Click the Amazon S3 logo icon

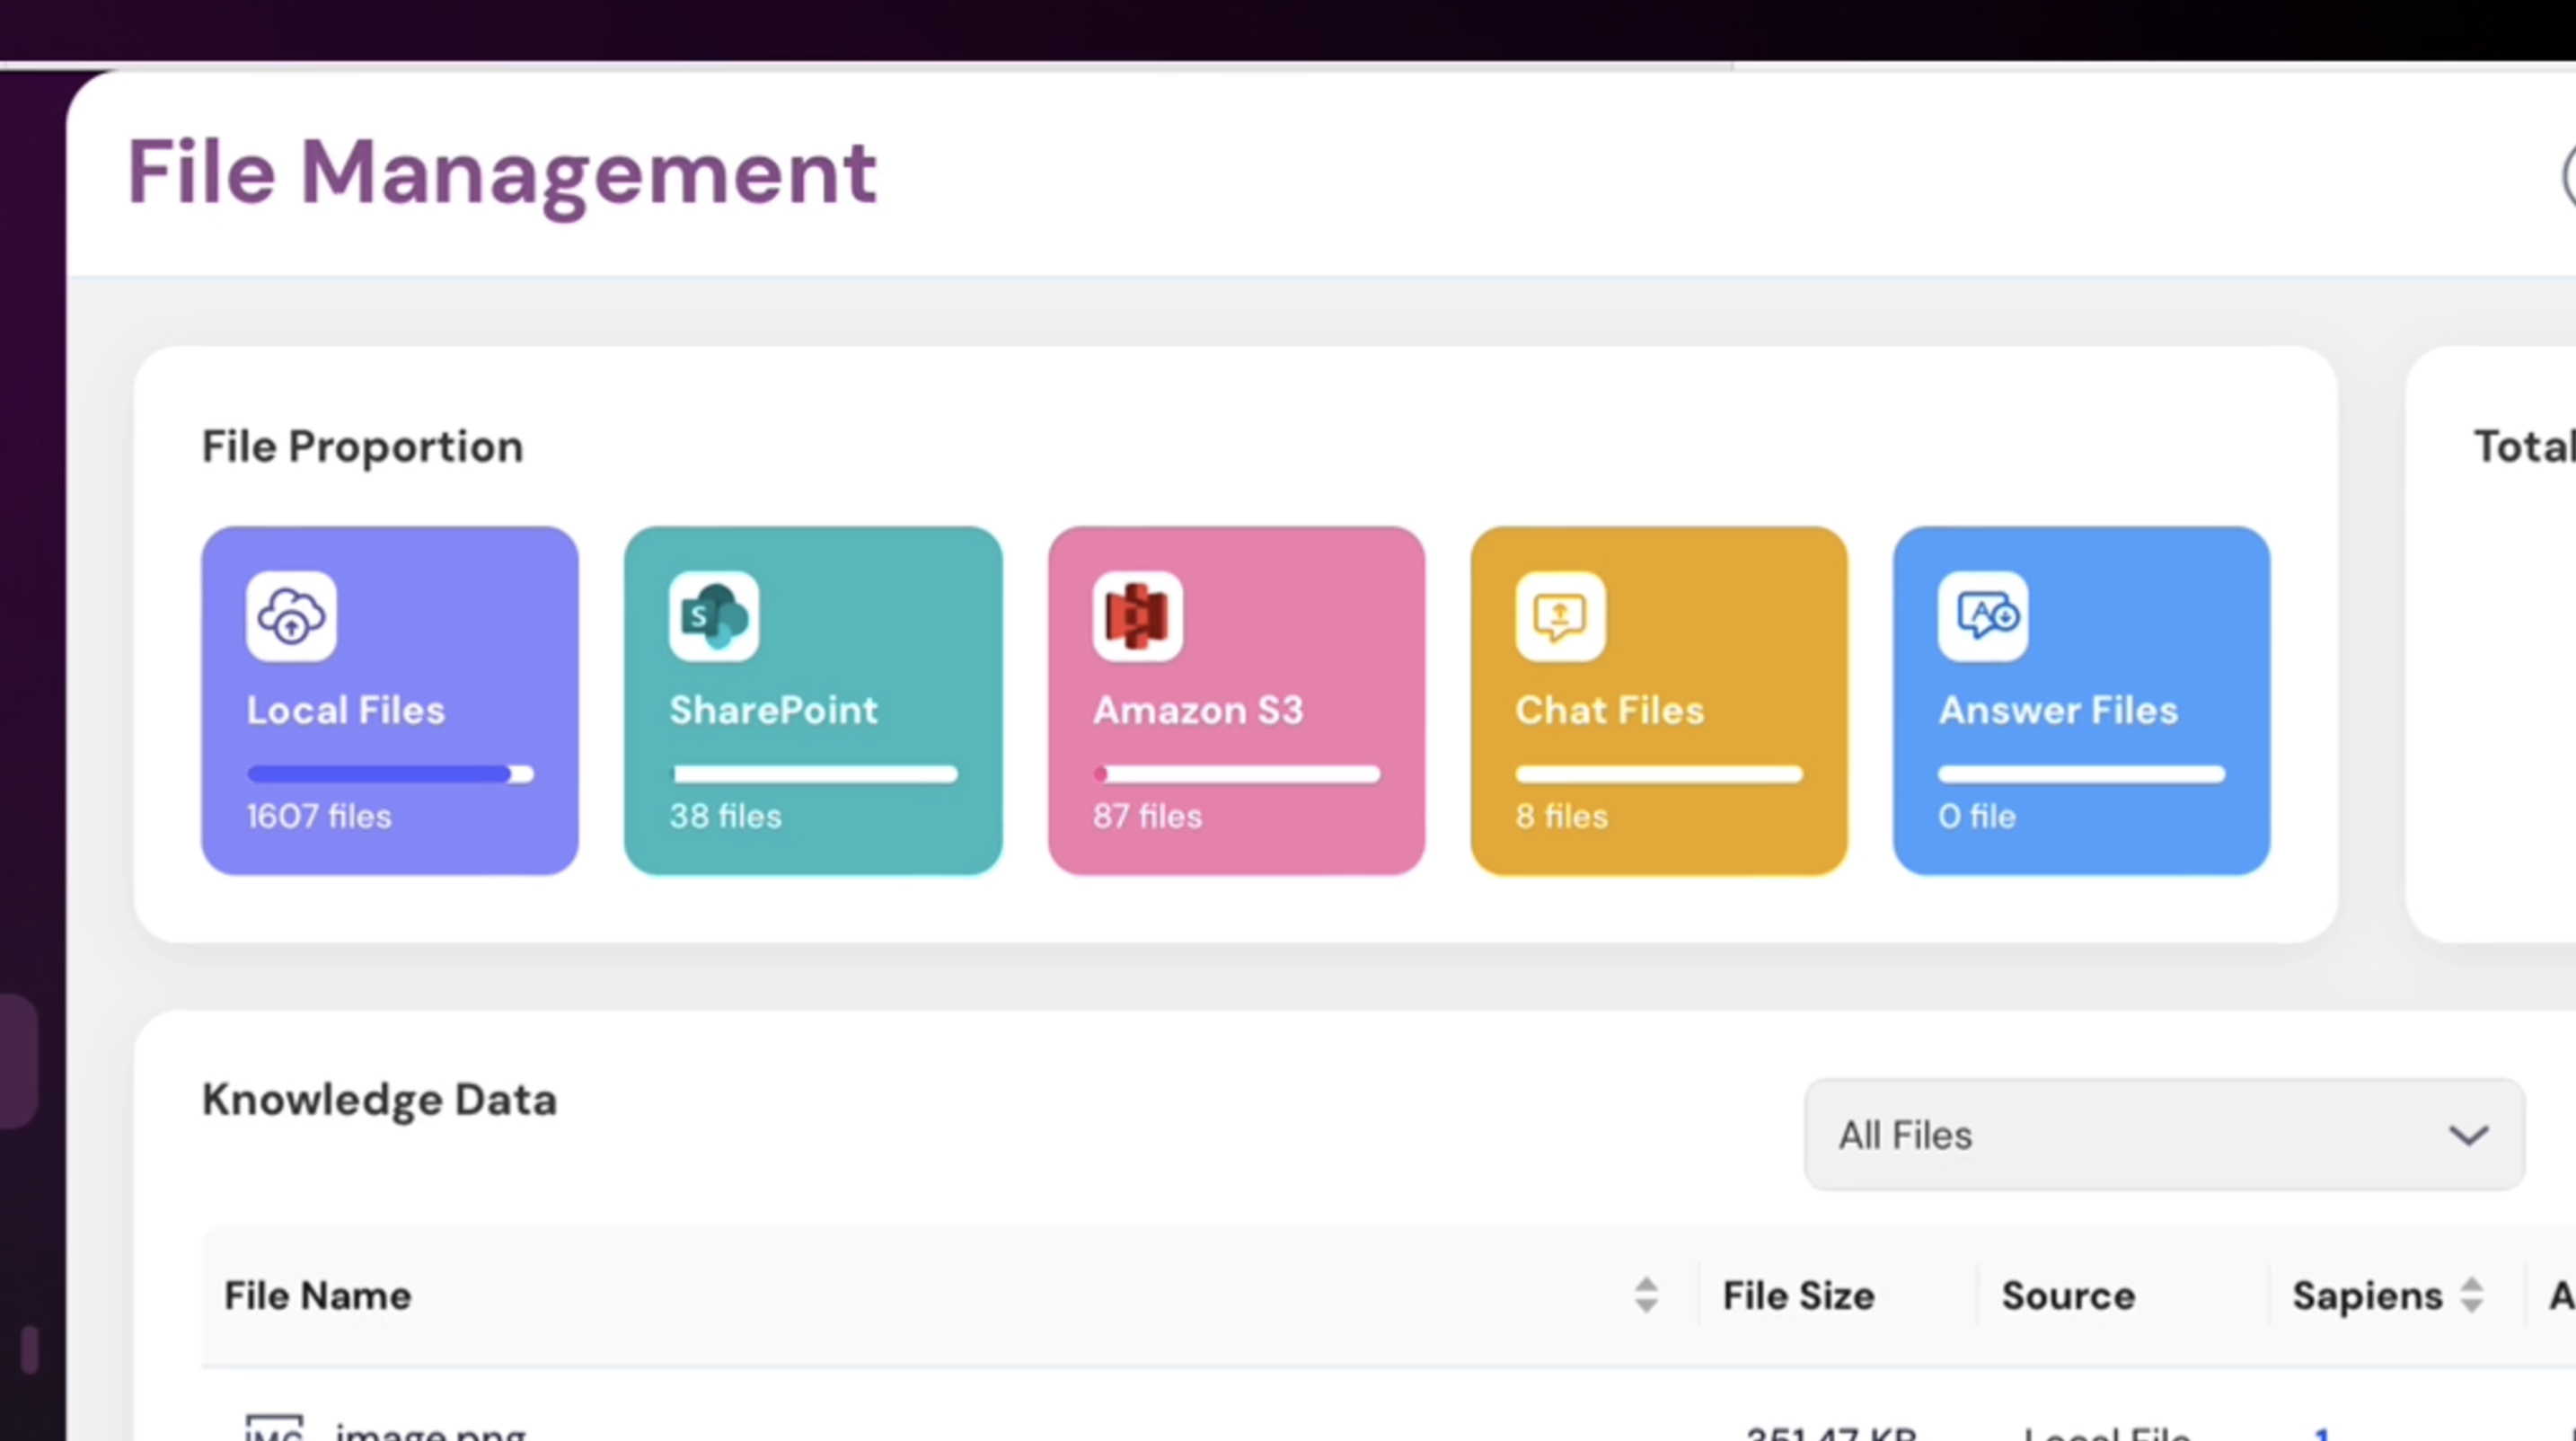pyautogui.click(x=1138, y=616)
